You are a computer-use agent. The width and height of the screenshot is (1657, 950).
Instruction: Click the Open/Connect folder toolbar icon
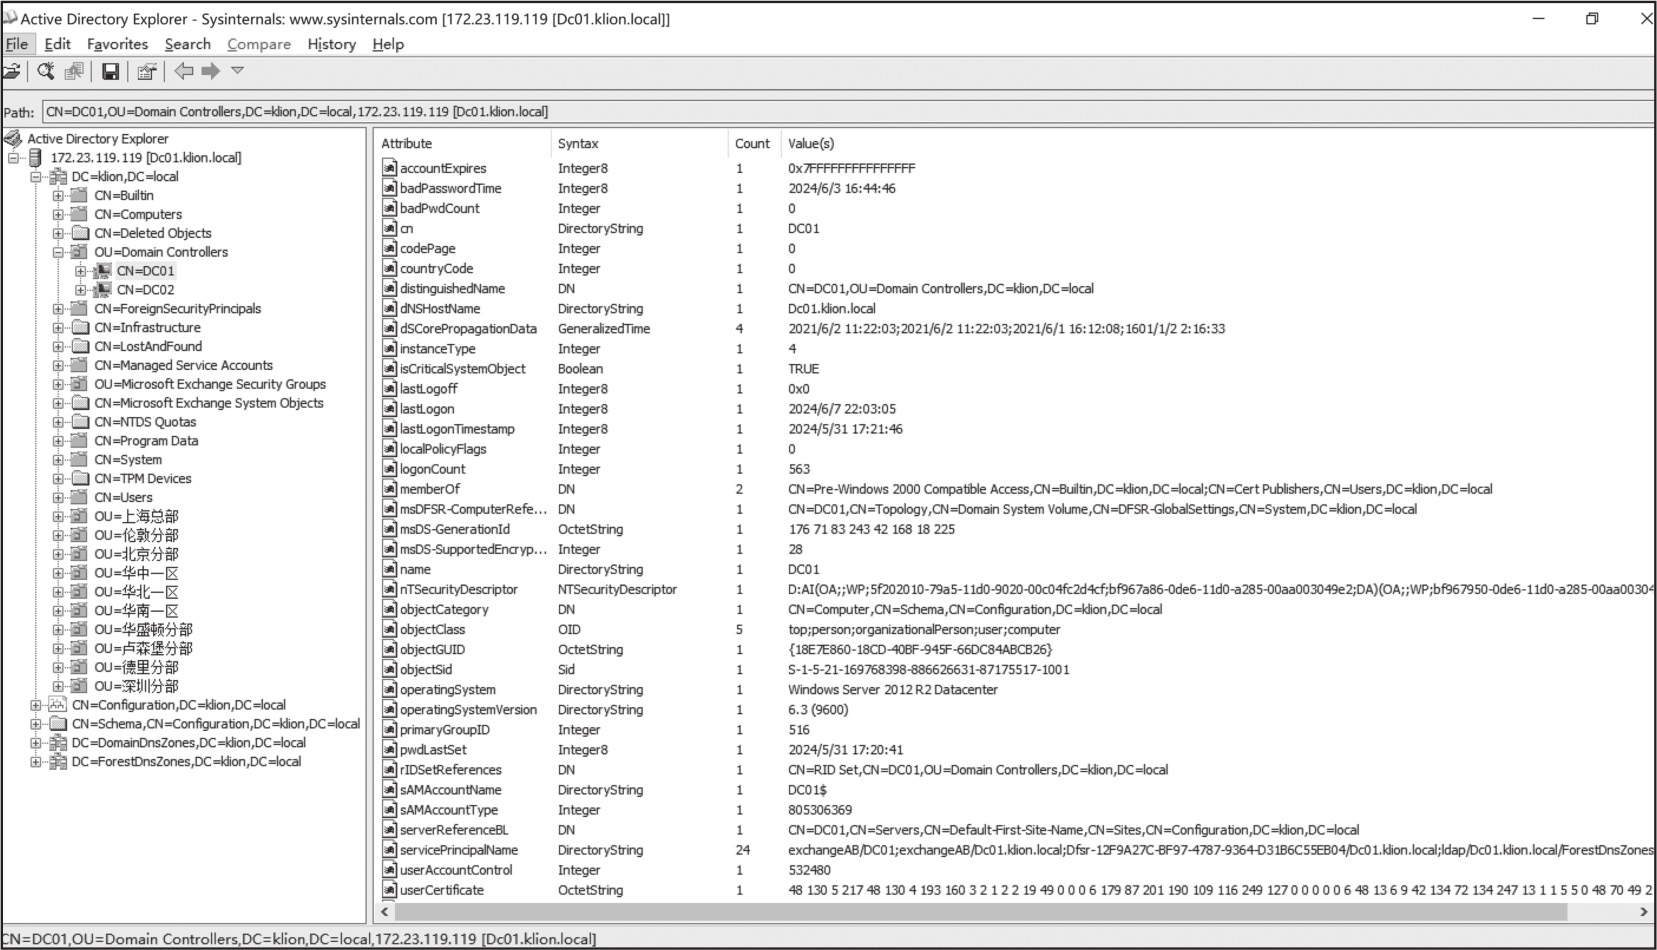click(x=11, y=71)
